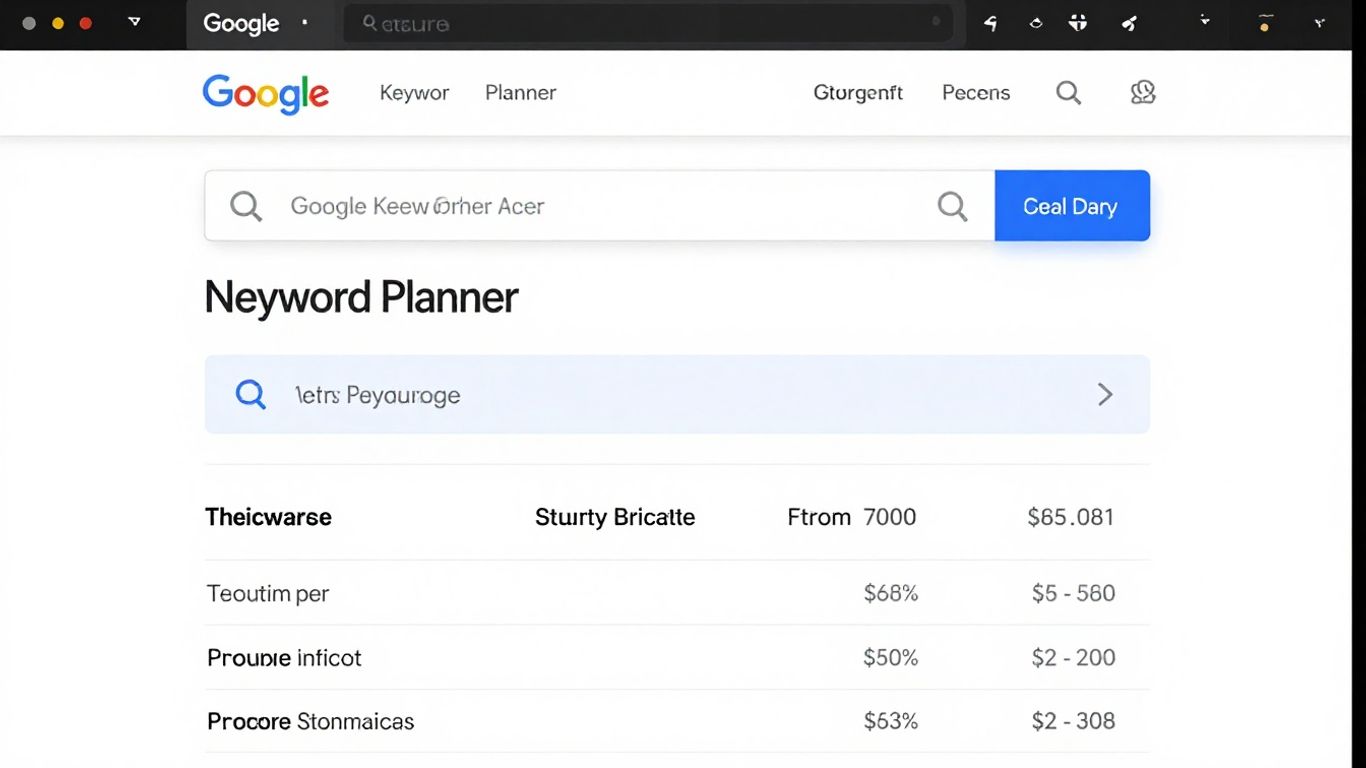1366x768 pixels.
Task: Select the Google browser tab
Action: pyautogui.click(x=260, y=24)
